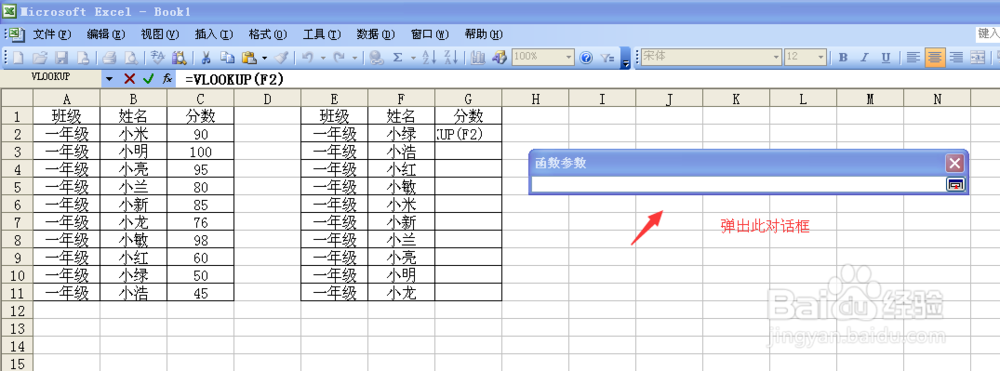The width and height of the screenshot is (1000, 371).
Task: Open the Paste options dropdown arrow
Action: [x=265, y=57]
